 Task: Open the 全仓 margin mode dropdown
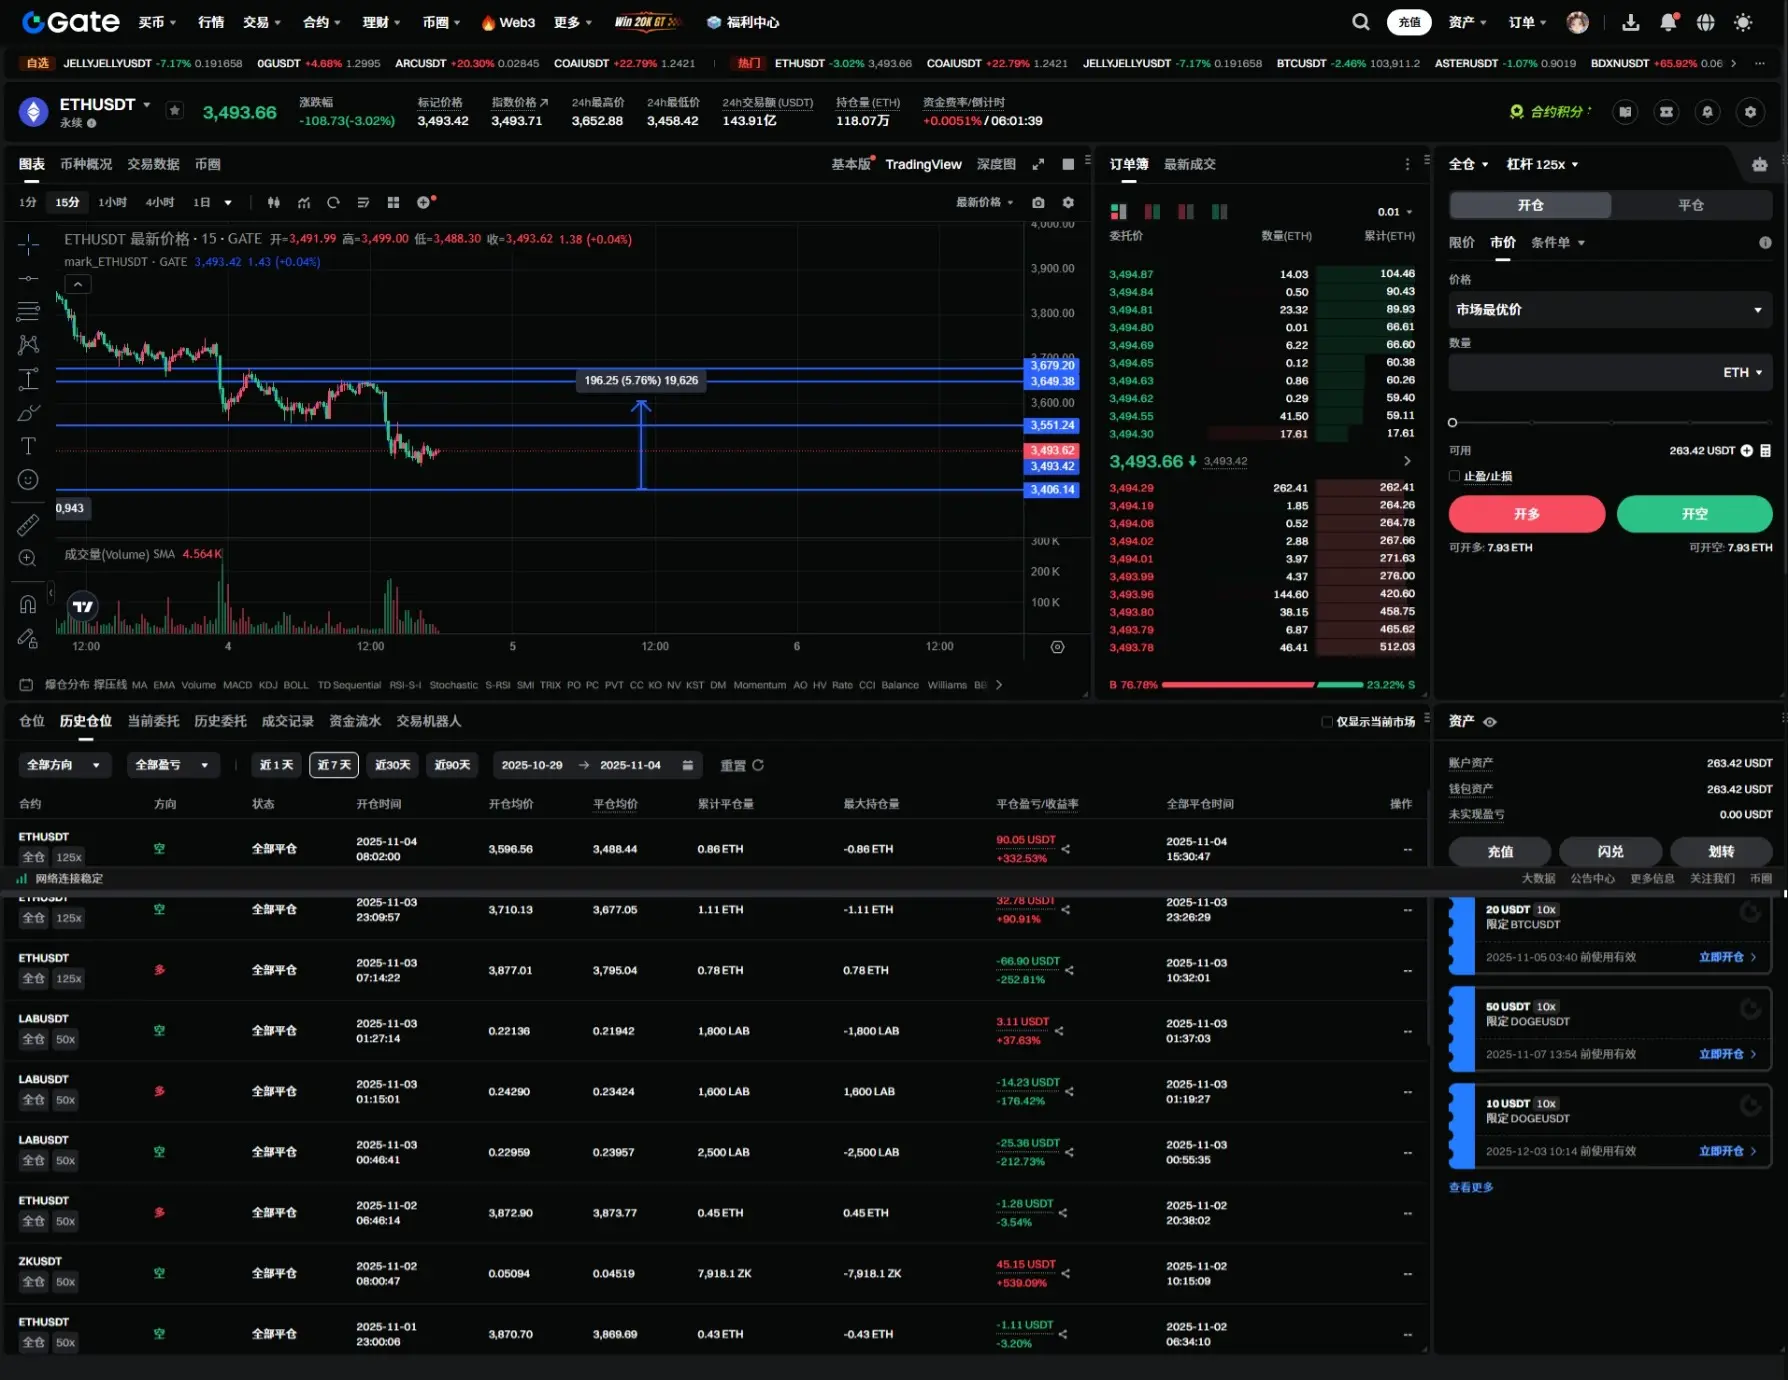click(1468, 164)
